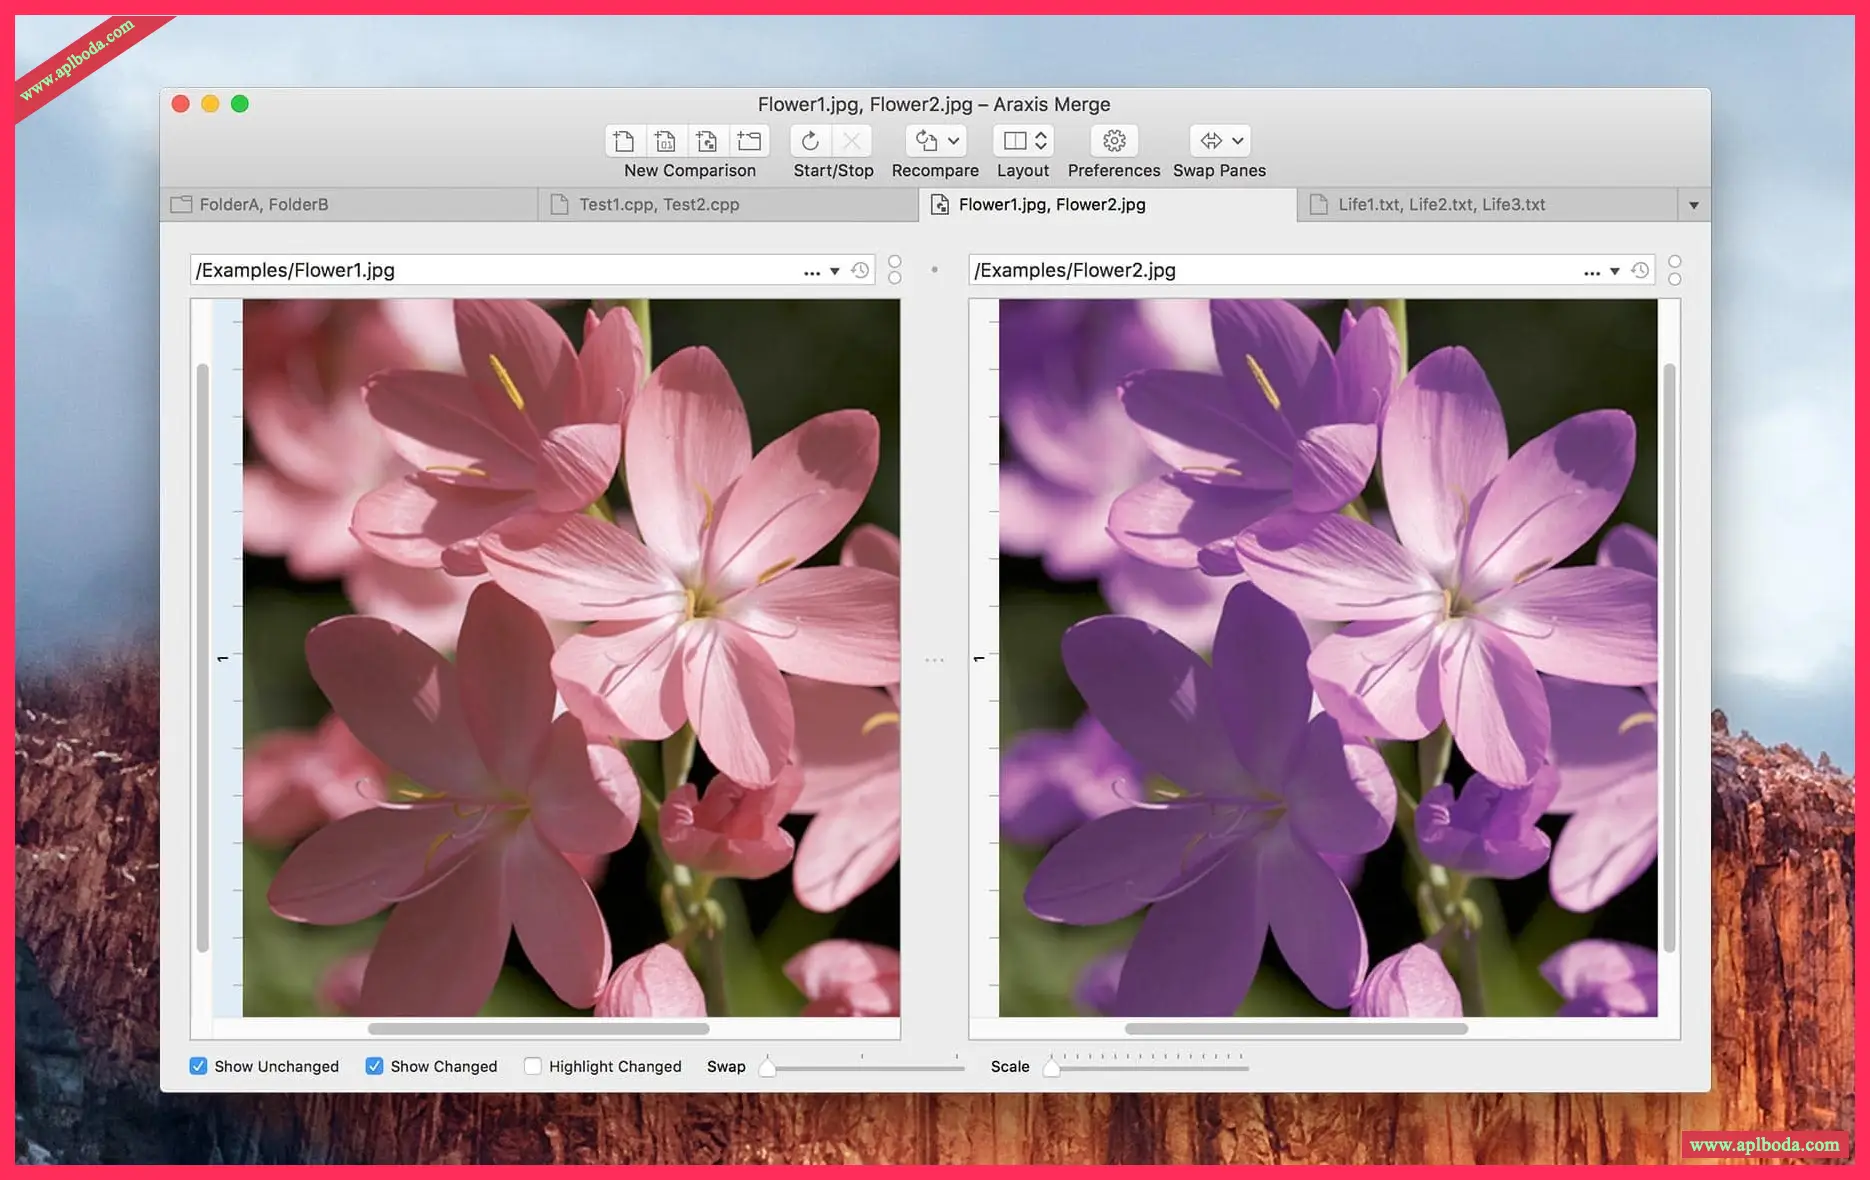Viewport: 1870px width, 1180px height.
Task: Expand the tab list overflow arrow
Action: (x=1693, y=205)
